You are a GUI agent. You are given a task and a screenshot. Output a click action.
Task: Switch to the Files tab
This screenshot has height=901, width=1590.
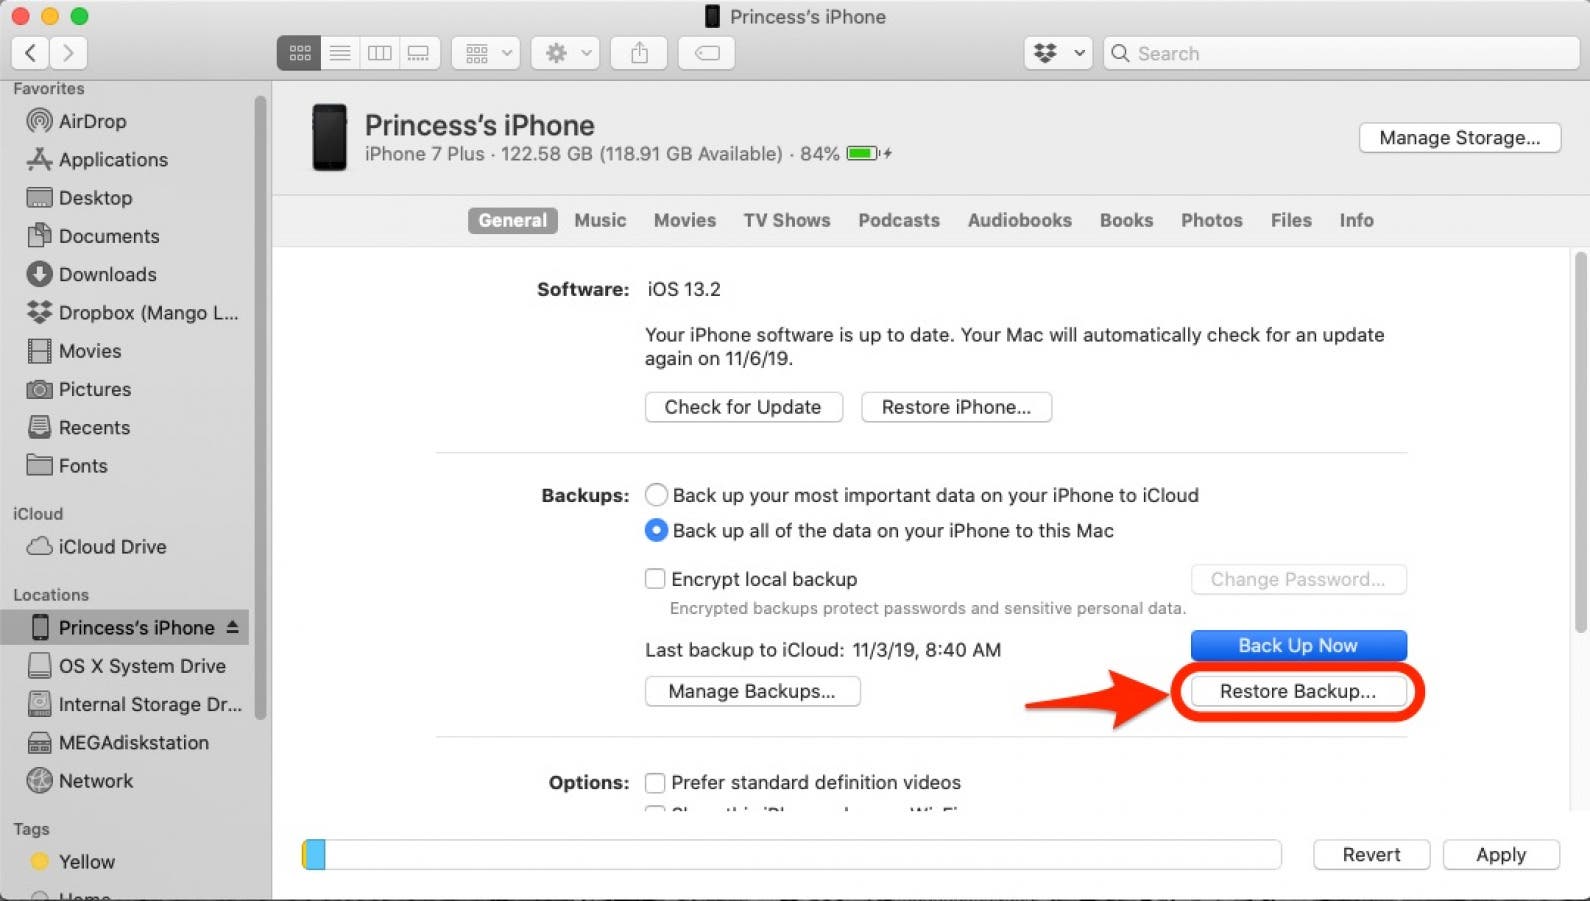[1291, 221]
